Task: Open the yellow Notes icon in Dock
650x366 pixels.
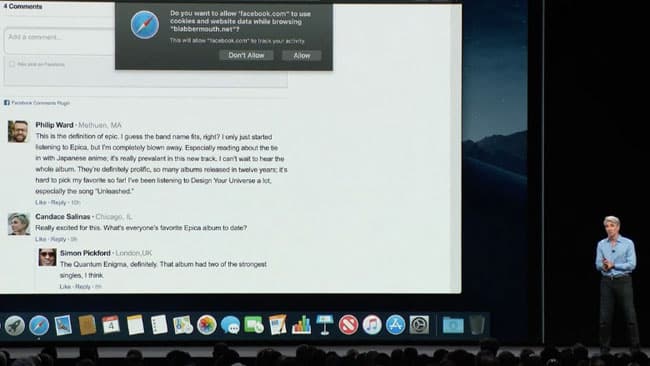Action: point(135,325)
